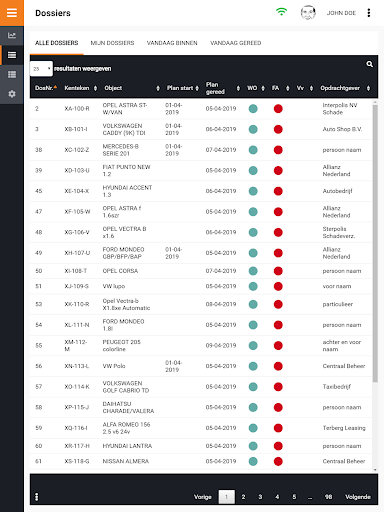Open John Doe profile avatar
The image size is (384, 512).
coord(308,13)
